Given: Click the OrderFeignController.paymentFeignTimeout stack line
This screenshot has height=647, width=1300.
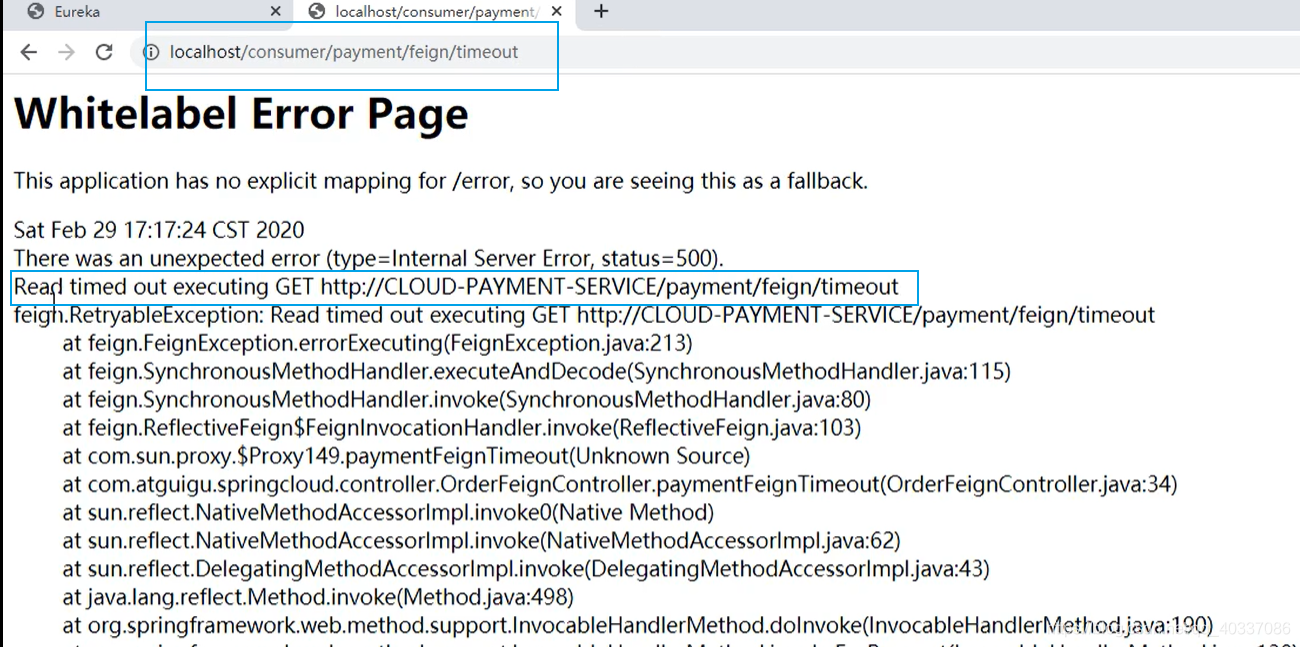Looking at the screenshot, I should pyautogui.click(x=620, y=485).
